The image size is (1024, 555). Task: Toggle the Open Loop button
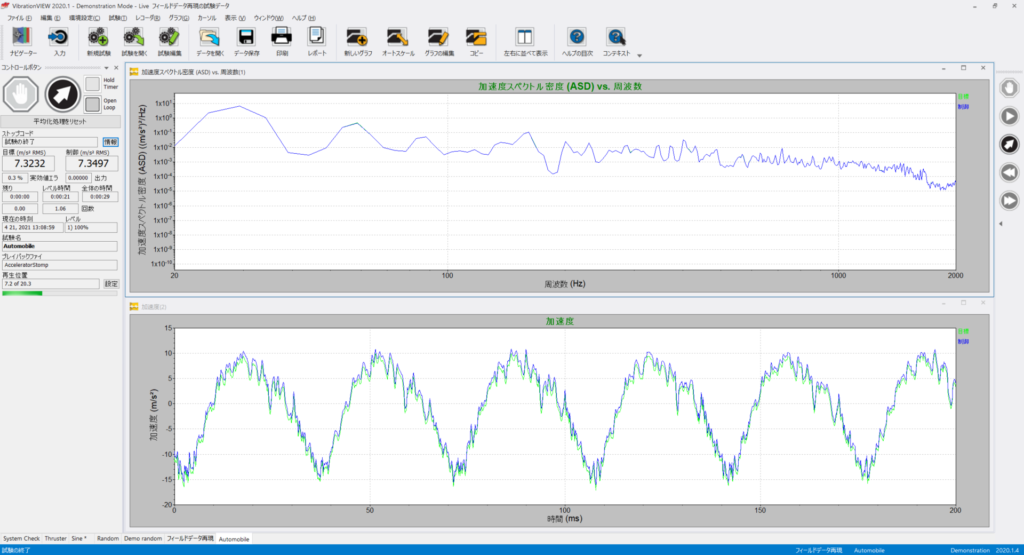pos(93,104)
